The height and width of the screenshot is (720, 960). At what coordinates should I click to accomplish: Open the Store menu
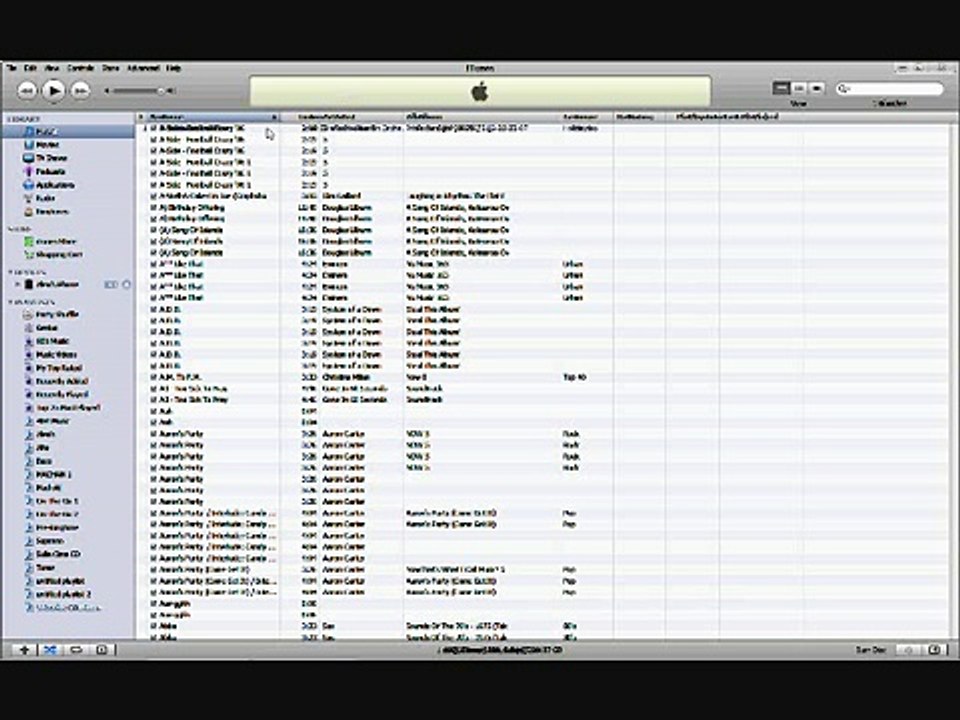click(x=110, y=68)
